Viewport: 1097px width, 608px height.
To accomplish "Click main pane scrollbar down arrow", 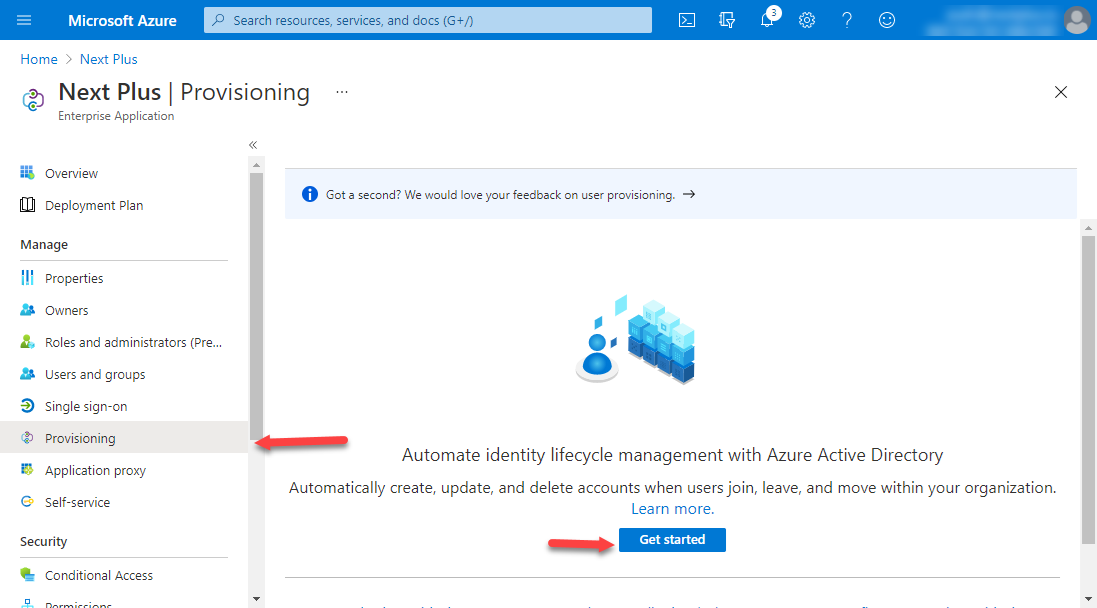I will (x=1089, y=600).
